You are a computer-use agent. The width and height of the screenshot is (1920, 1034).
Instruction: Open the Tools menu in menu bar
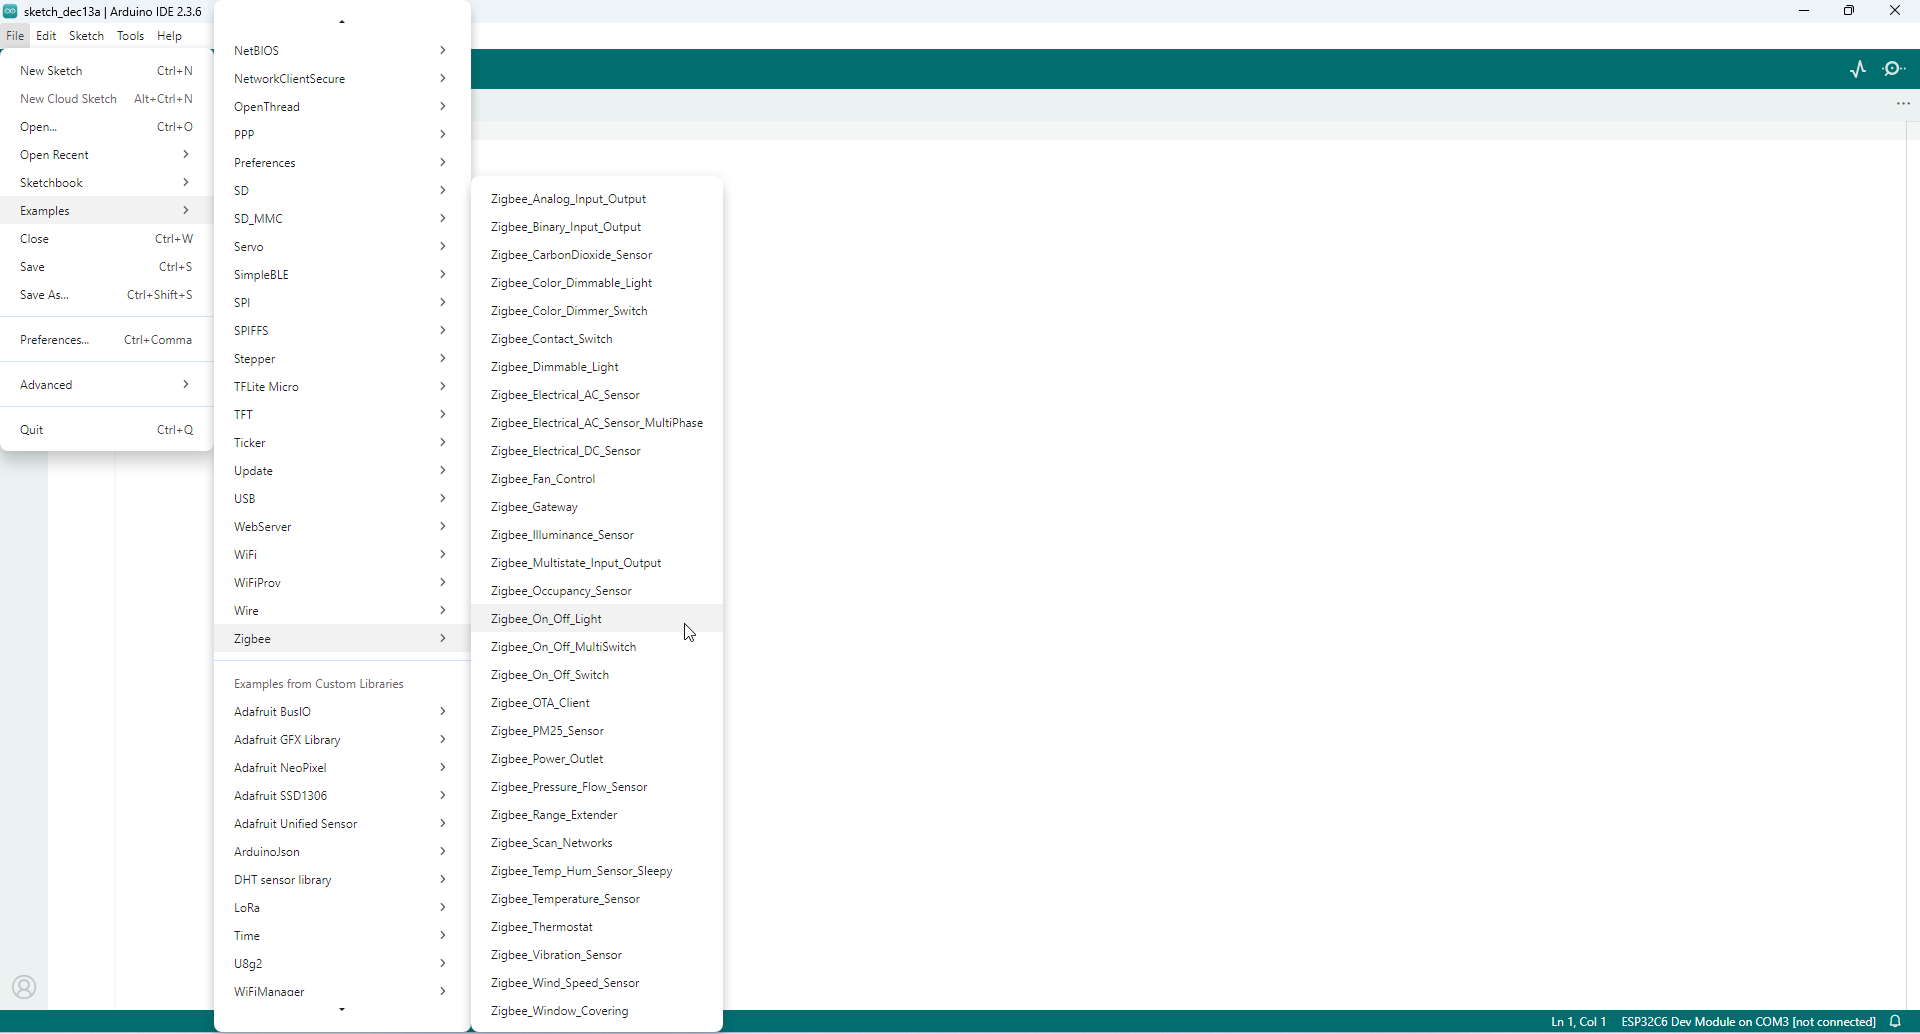coord(130,36)
